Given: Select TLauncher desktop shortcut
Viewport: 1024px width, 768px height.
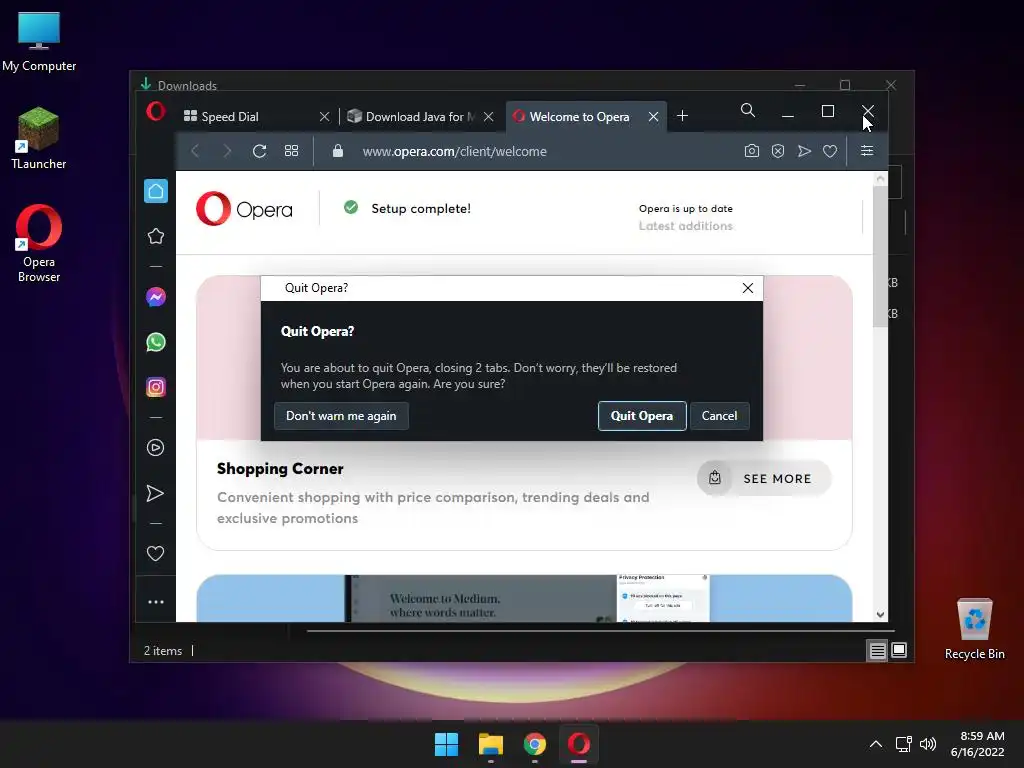Looking at the screenshot, I should (39, 138).
